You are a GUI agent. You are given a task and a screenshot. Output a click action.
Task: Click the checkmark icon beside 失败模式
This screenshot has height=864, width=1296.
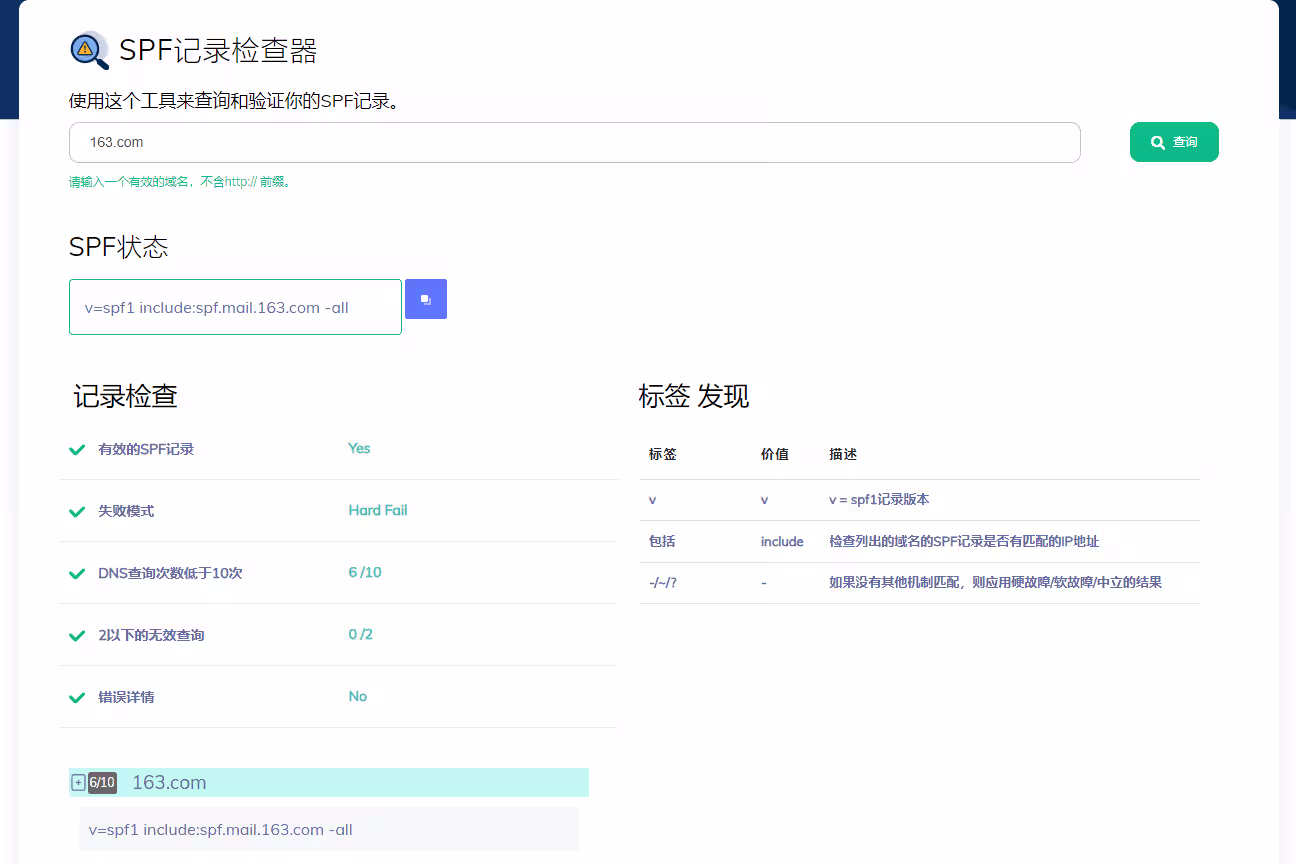(x=77, y=512)
